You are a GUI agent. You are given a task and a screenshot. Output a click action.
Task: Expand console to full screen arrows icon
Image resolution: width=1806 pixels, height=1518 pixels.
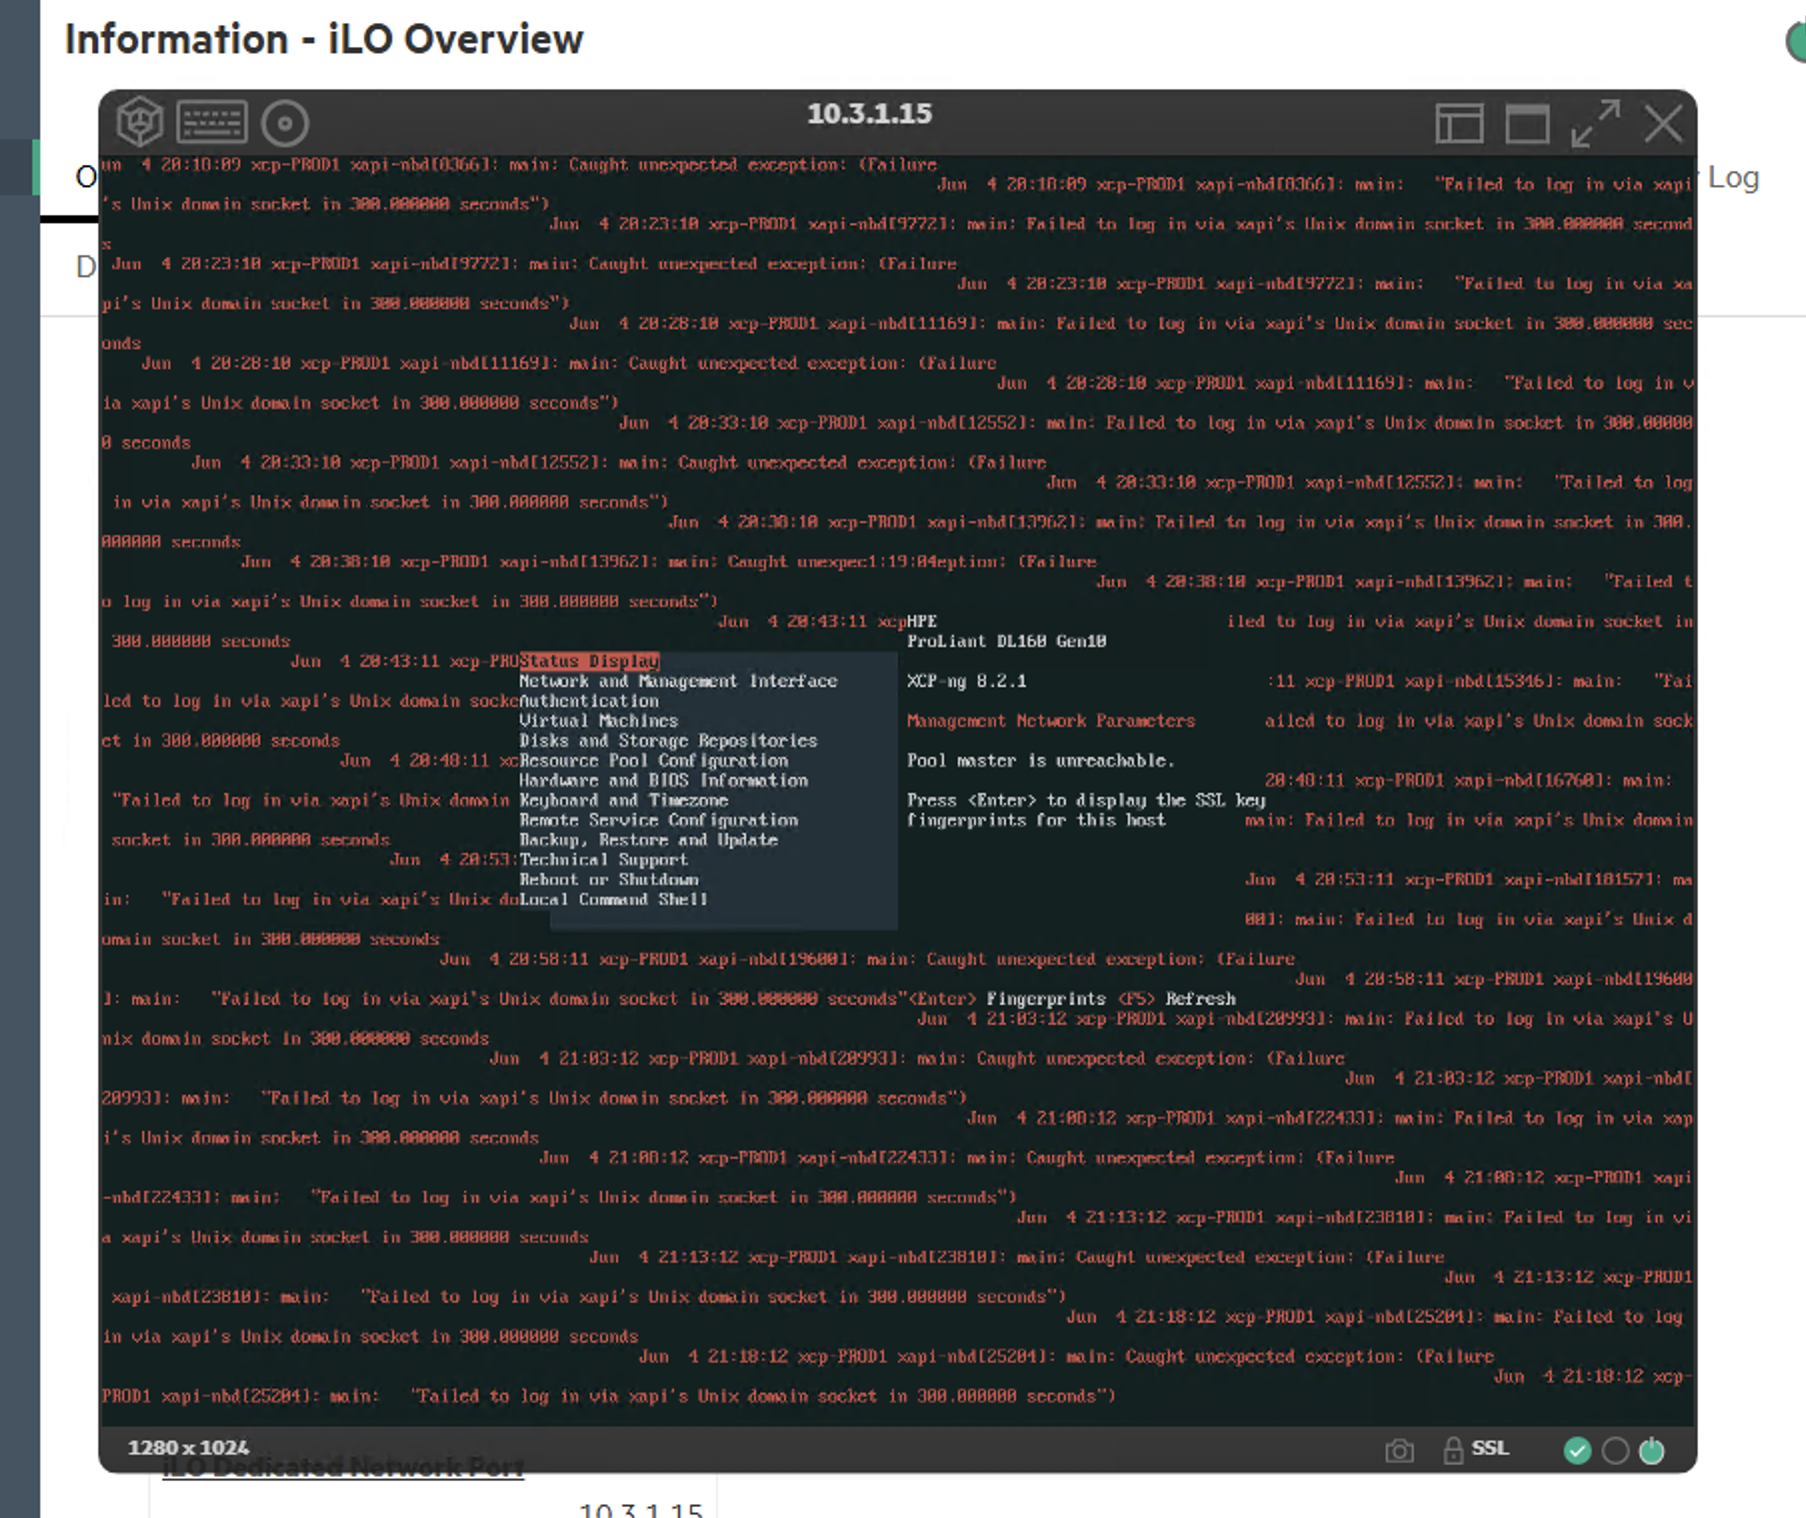pyautogui.click(x=1595, y=123)
